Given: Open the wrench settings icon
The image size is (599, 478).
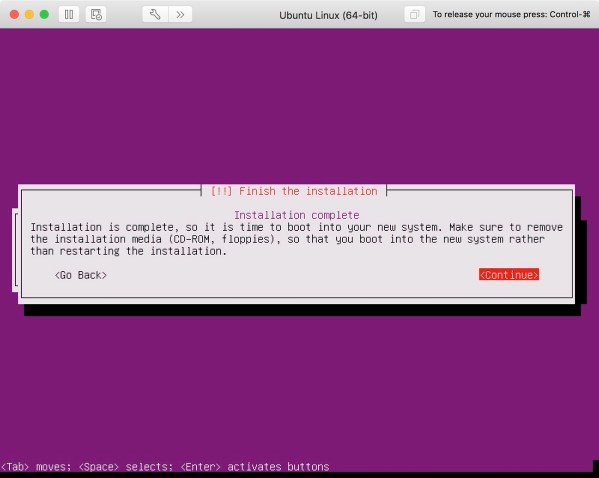Looking at the screenshot, I should tap(155, 15).
